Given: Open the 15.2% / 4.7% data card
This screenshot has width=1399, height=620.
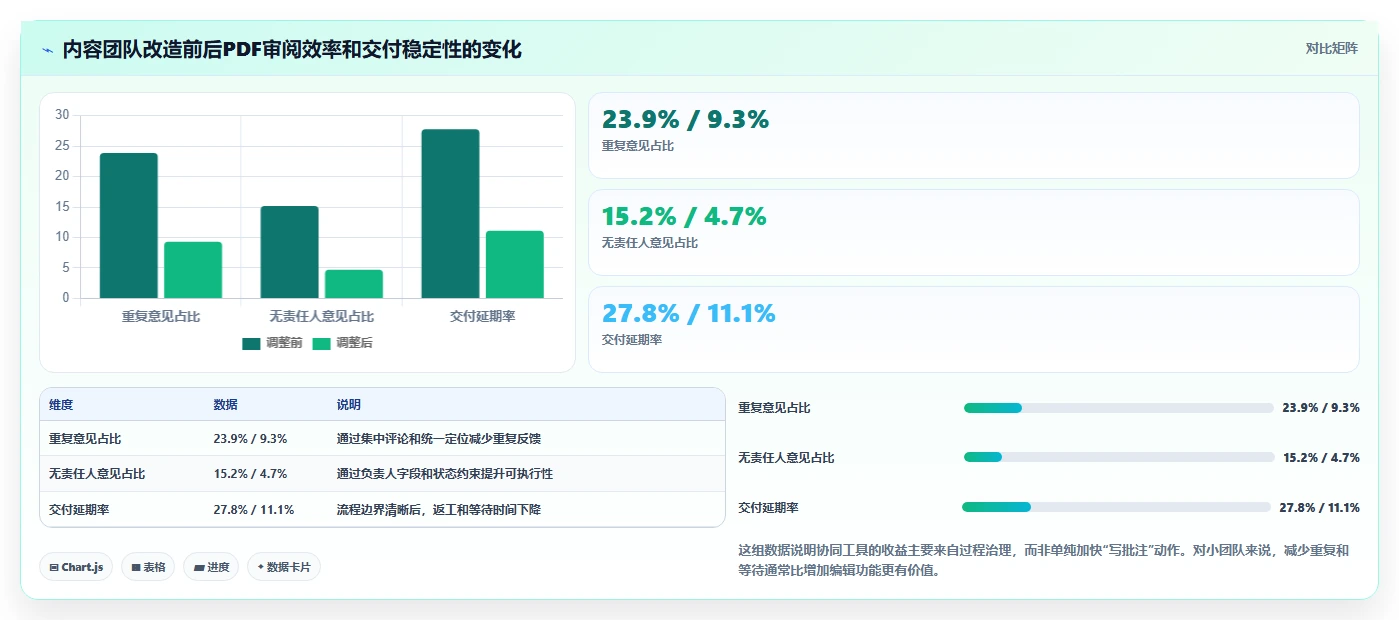Looking at the screenshot, I should point(974,232).
